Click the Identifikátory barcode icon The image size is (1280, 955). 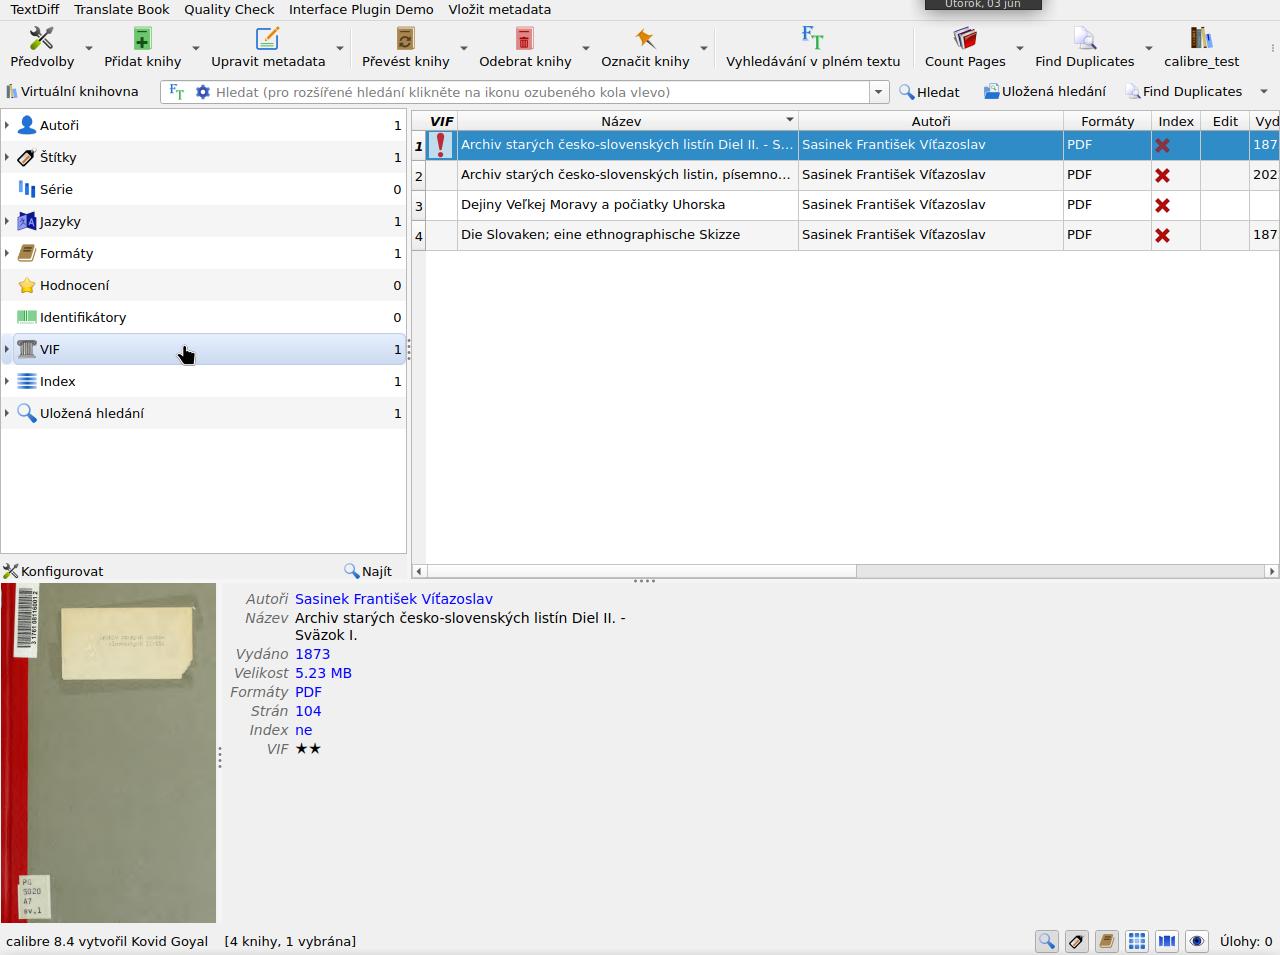pos(27,317)
